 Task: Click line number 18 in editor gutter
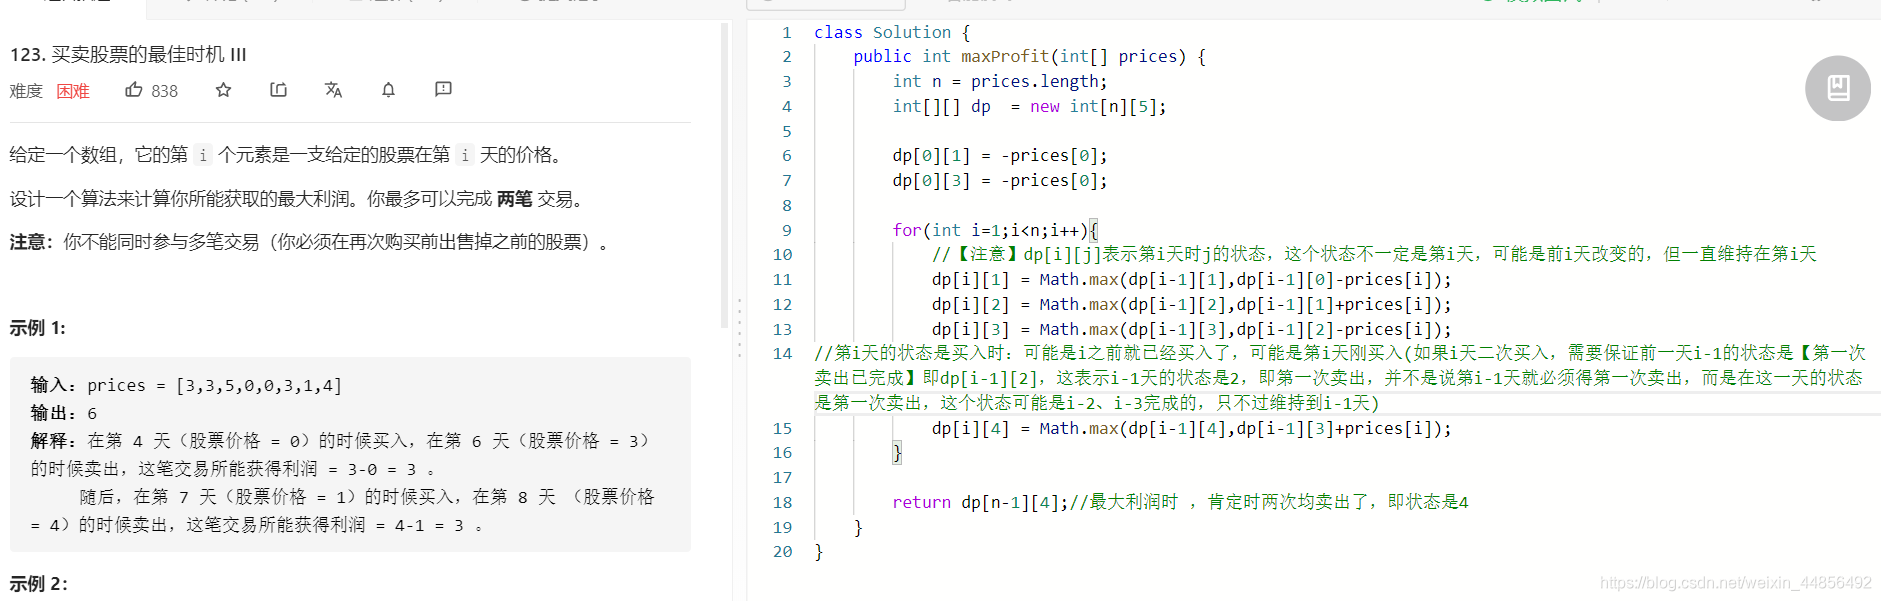pyautogui.click(x=782, y=502)
